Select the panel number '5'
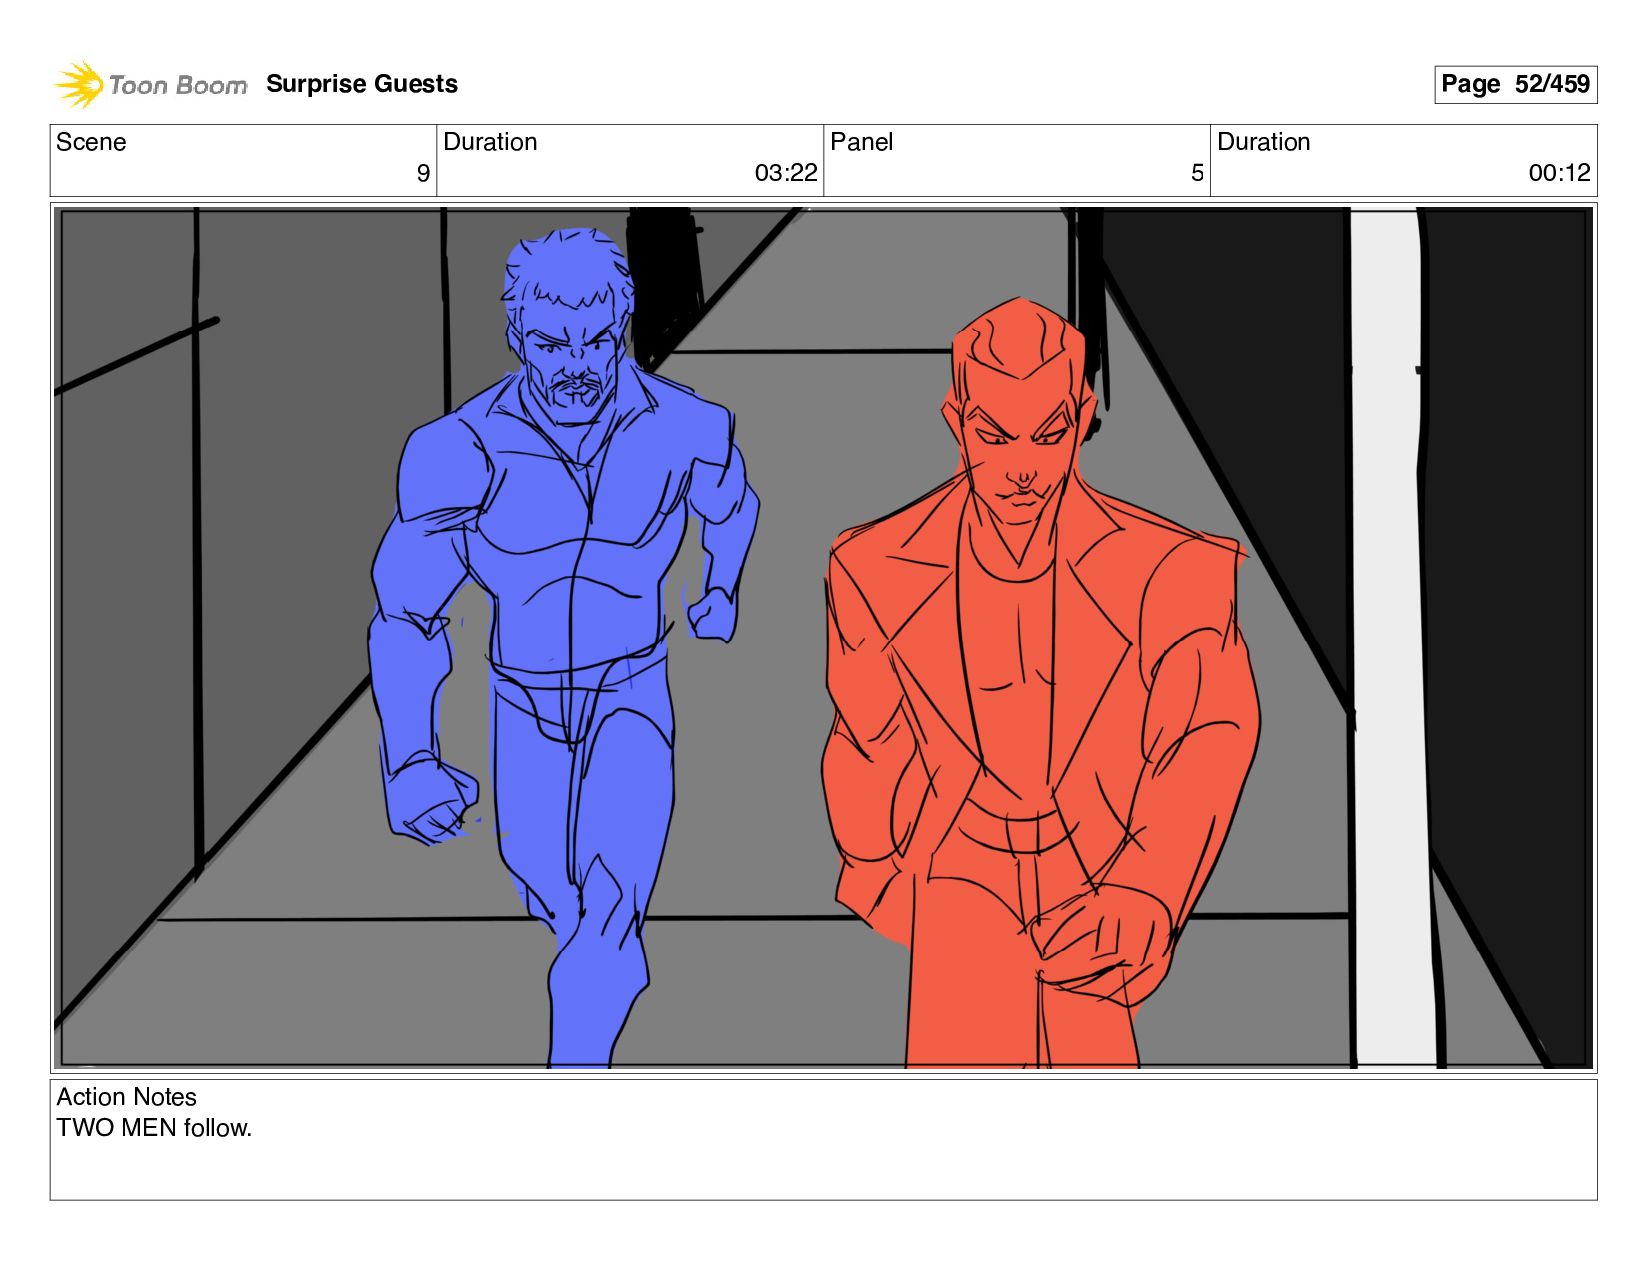1650x1275 pixels. (1197, 173)
